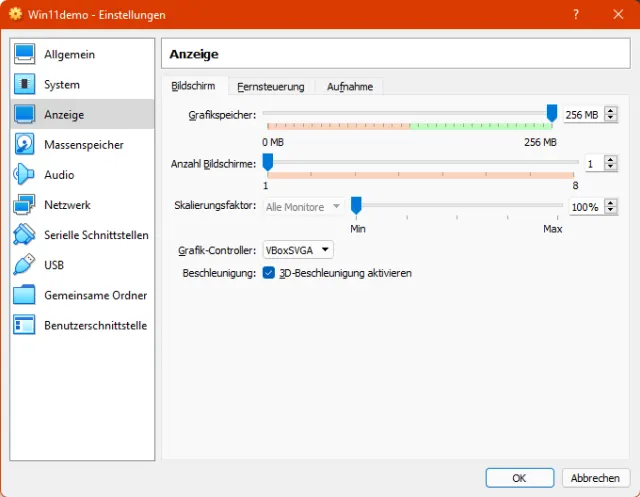Open Massenspeicher disk icon
Viewport: 640px width, 497px height.
25,145
